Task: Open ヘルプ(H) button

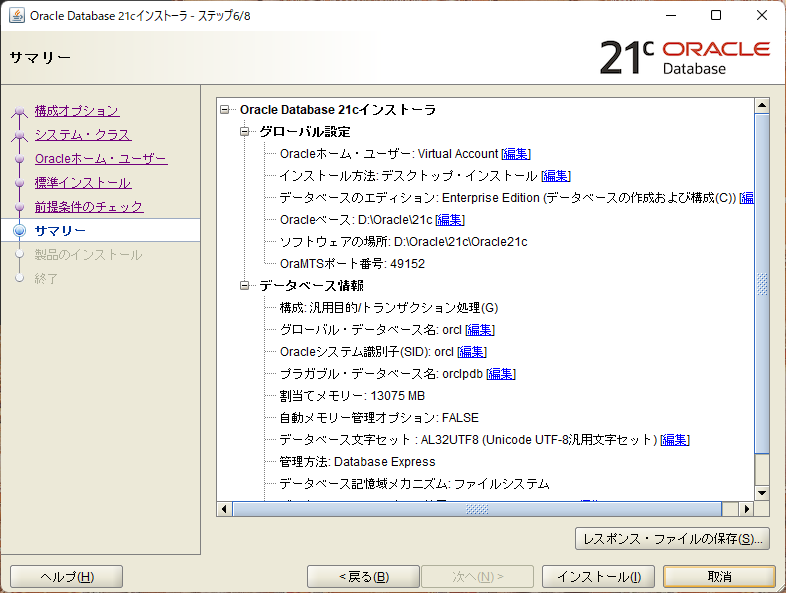Action: [67, 577]
